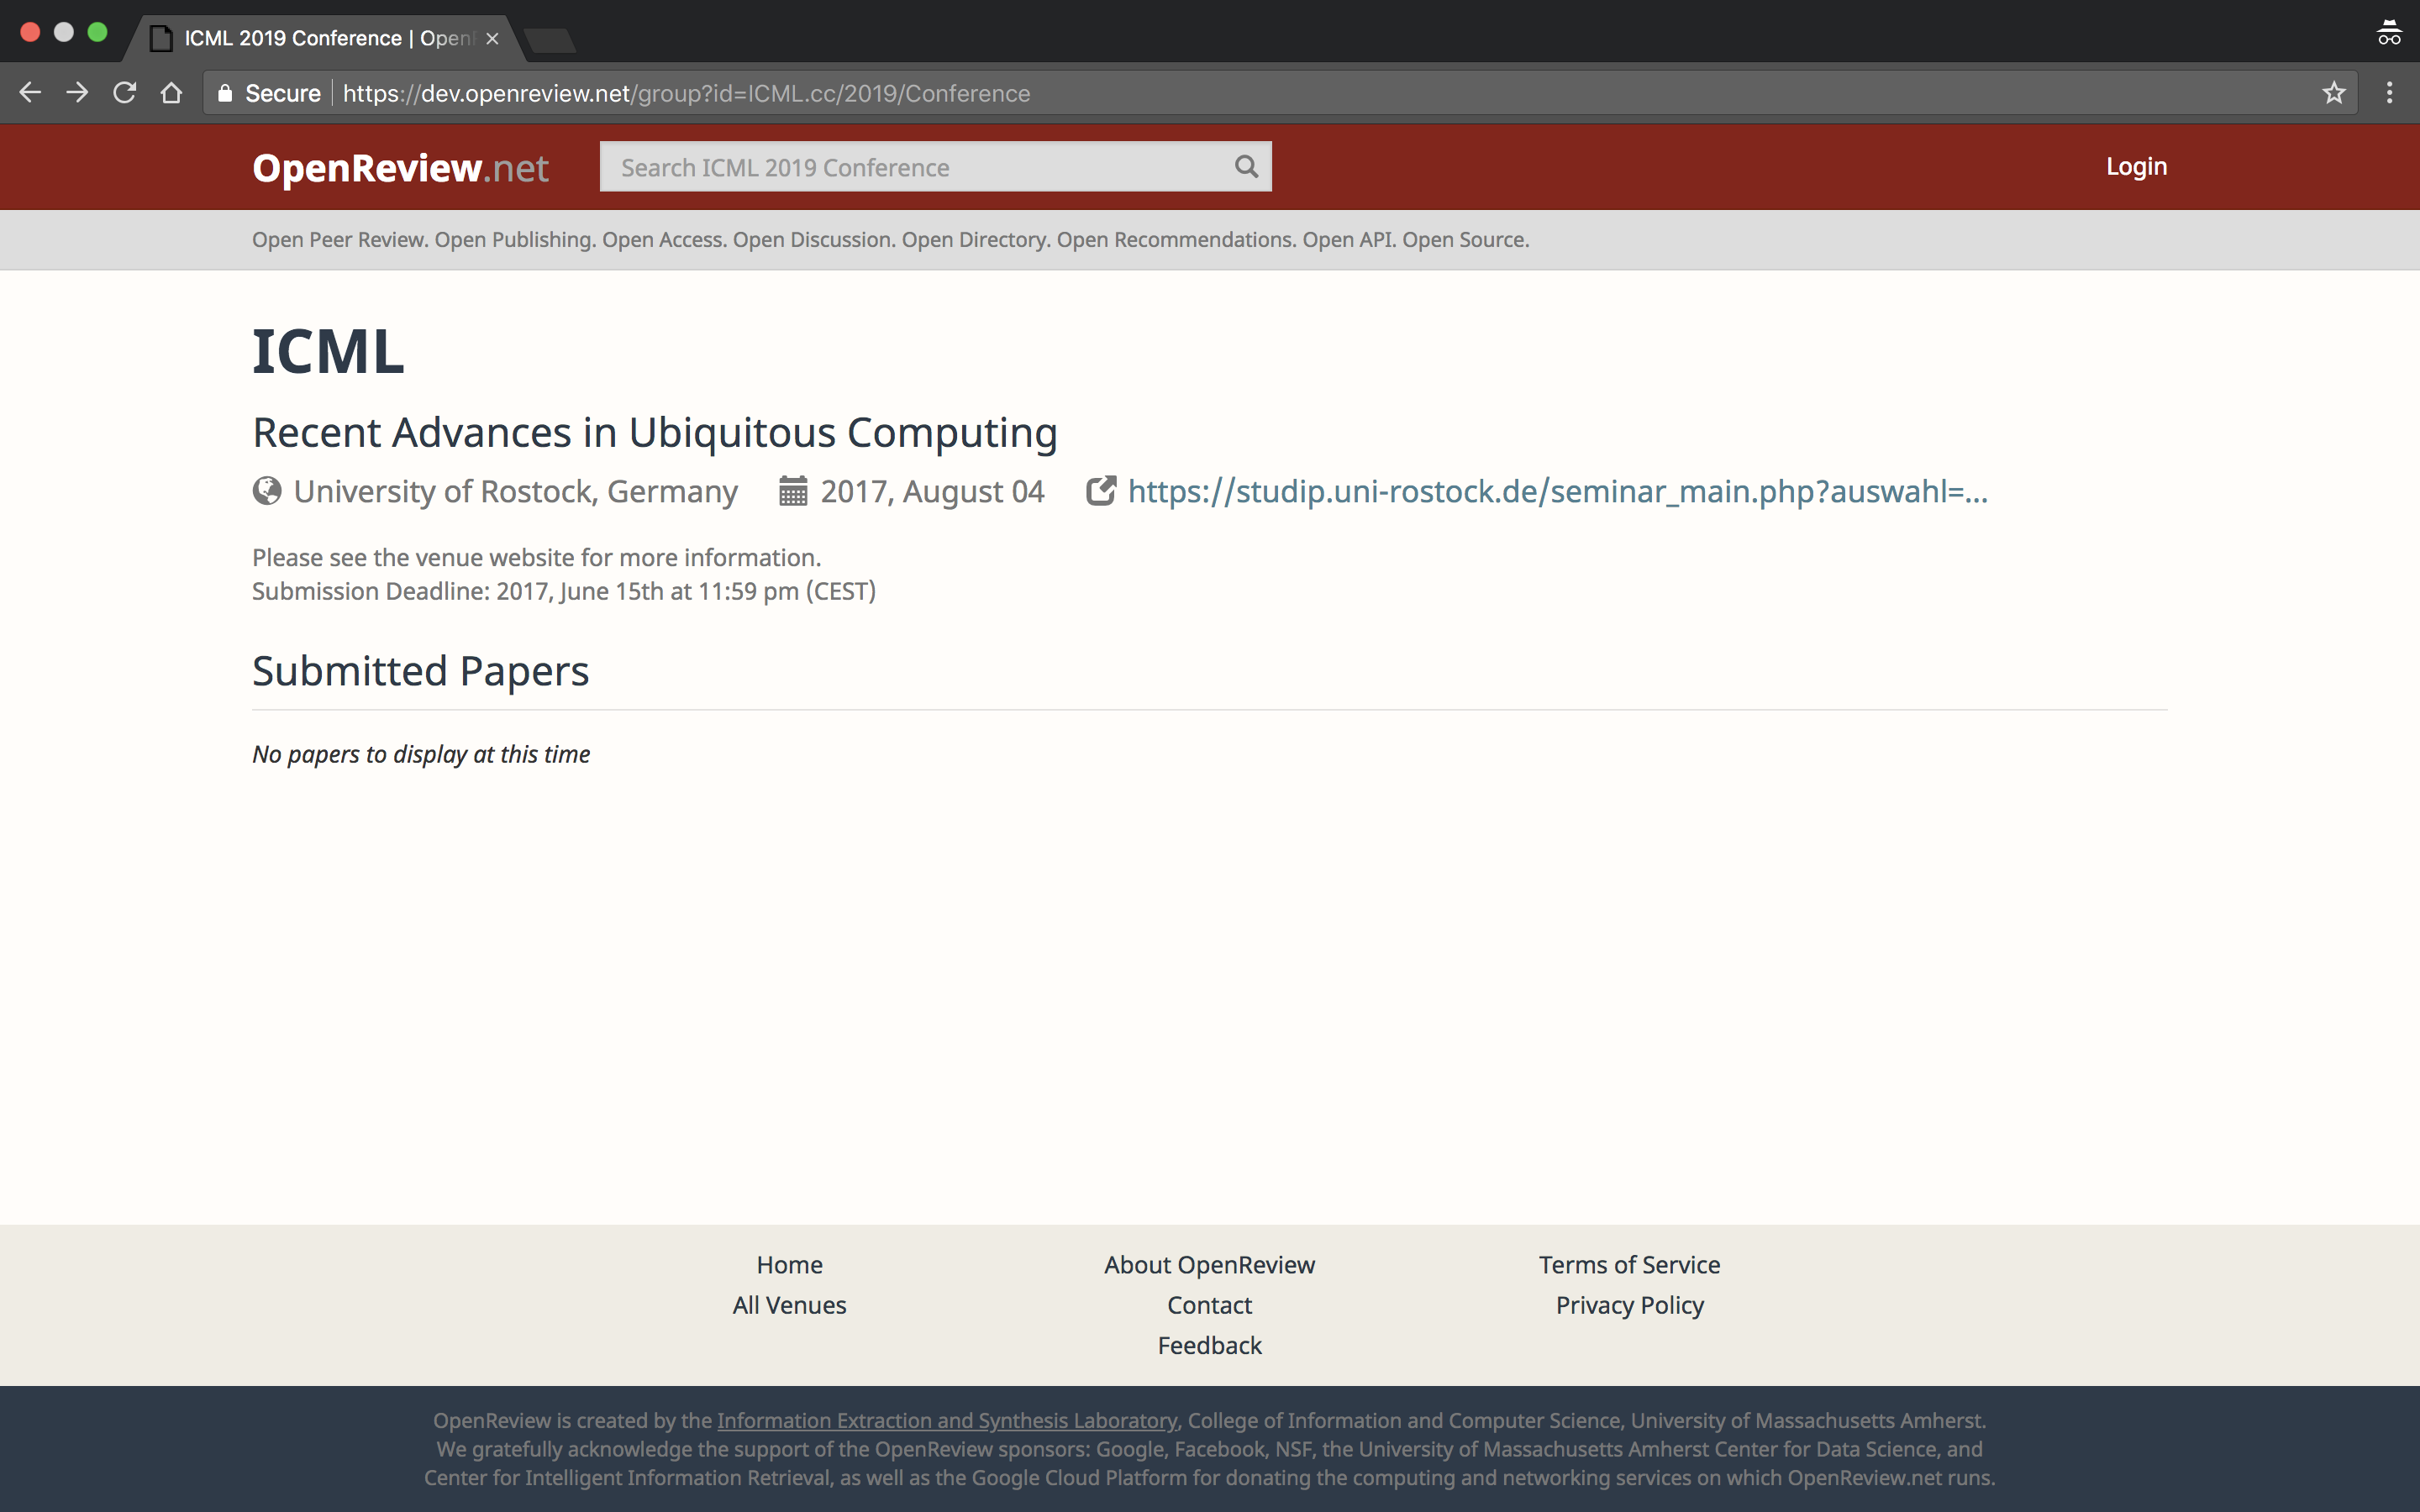This screenshot has width=2420, height=1512.
Task: Click the 'Open Peer Review. Open Publishing' tagline
Action: pos(890,240)
